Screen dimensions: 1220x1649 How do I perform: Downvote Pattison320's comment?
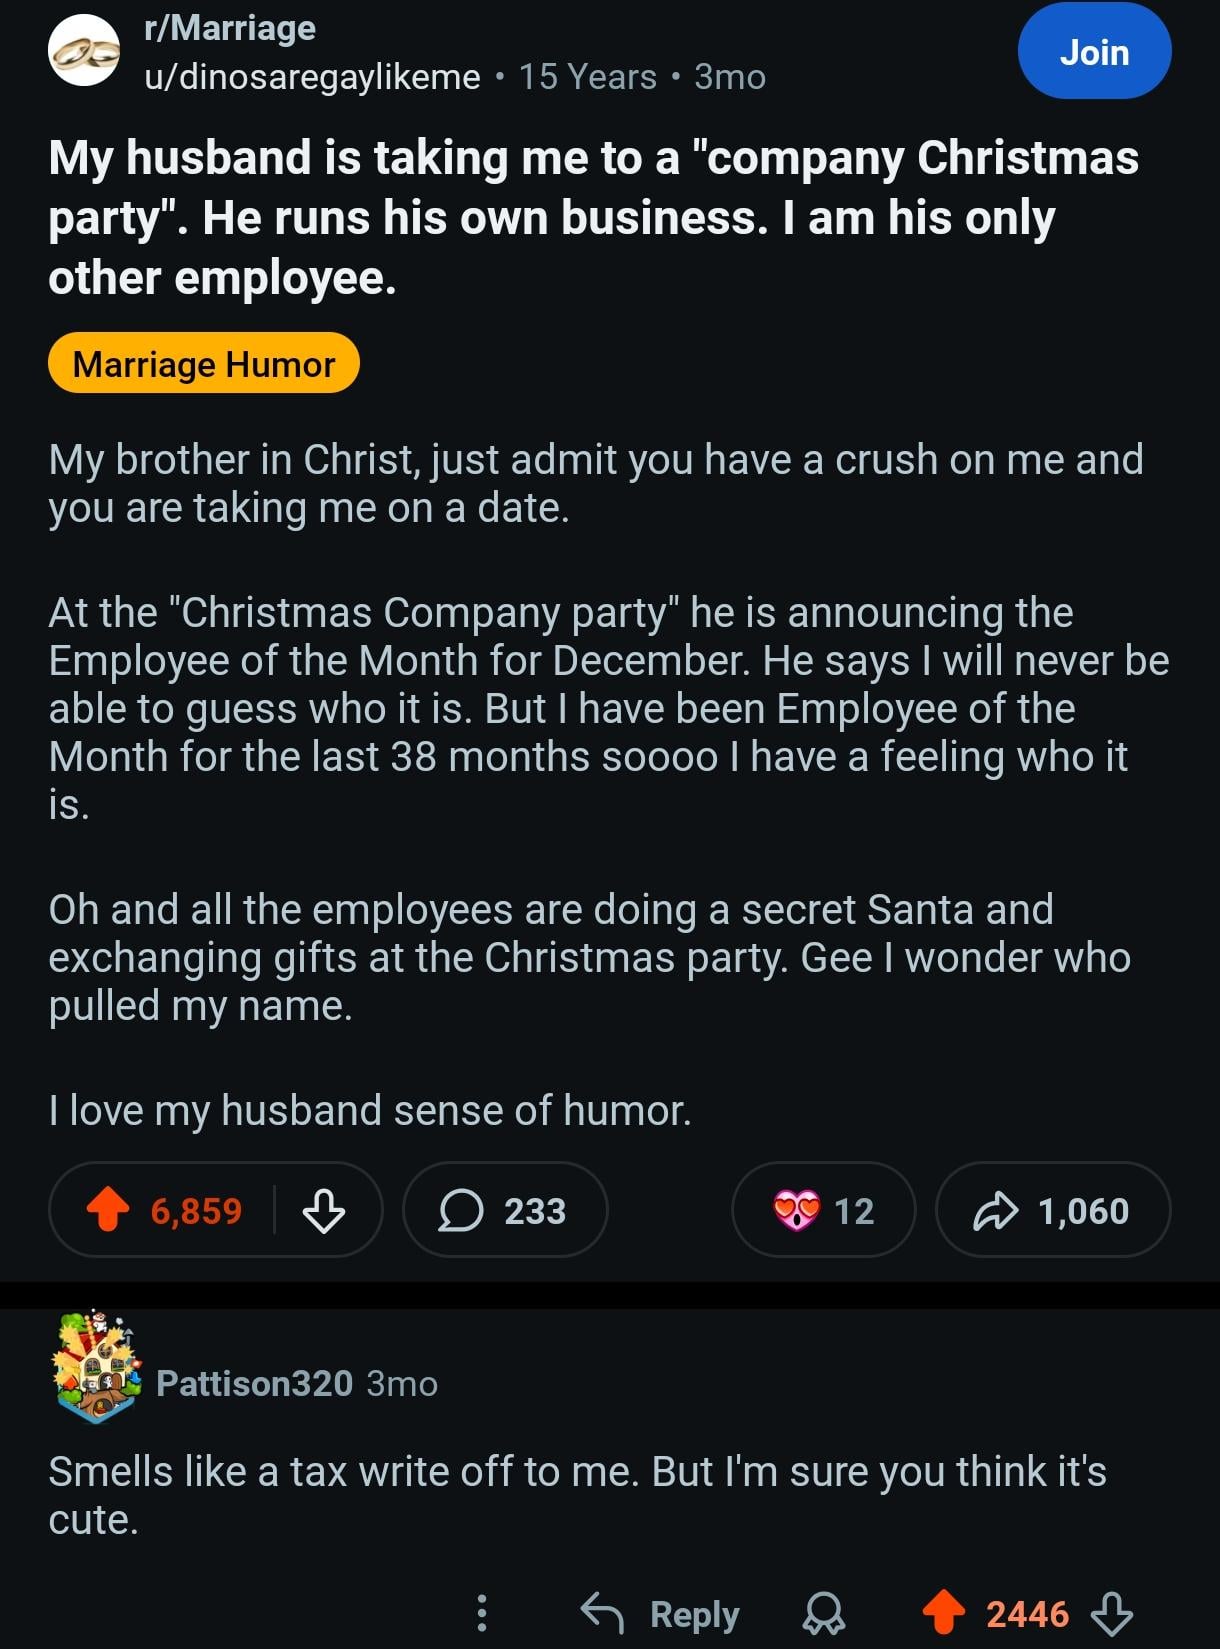[x=1111, y=1612]
